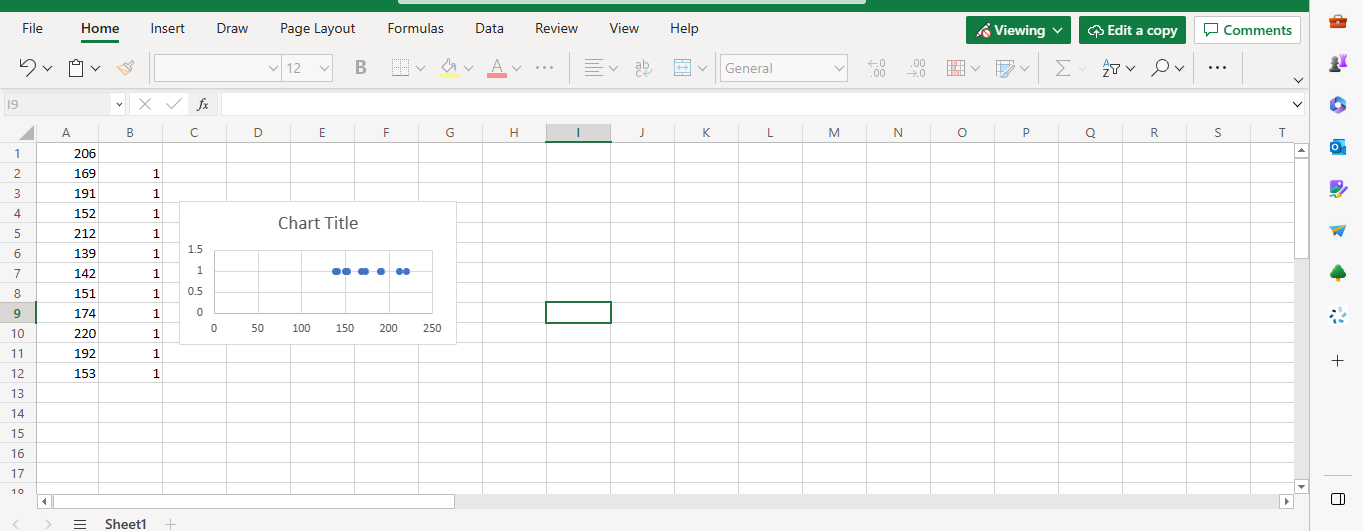This screenshot has height=531, width=1363.
Task: Click the horizontal scrollbar right arrow
Action: click(x=1286, y=501)
